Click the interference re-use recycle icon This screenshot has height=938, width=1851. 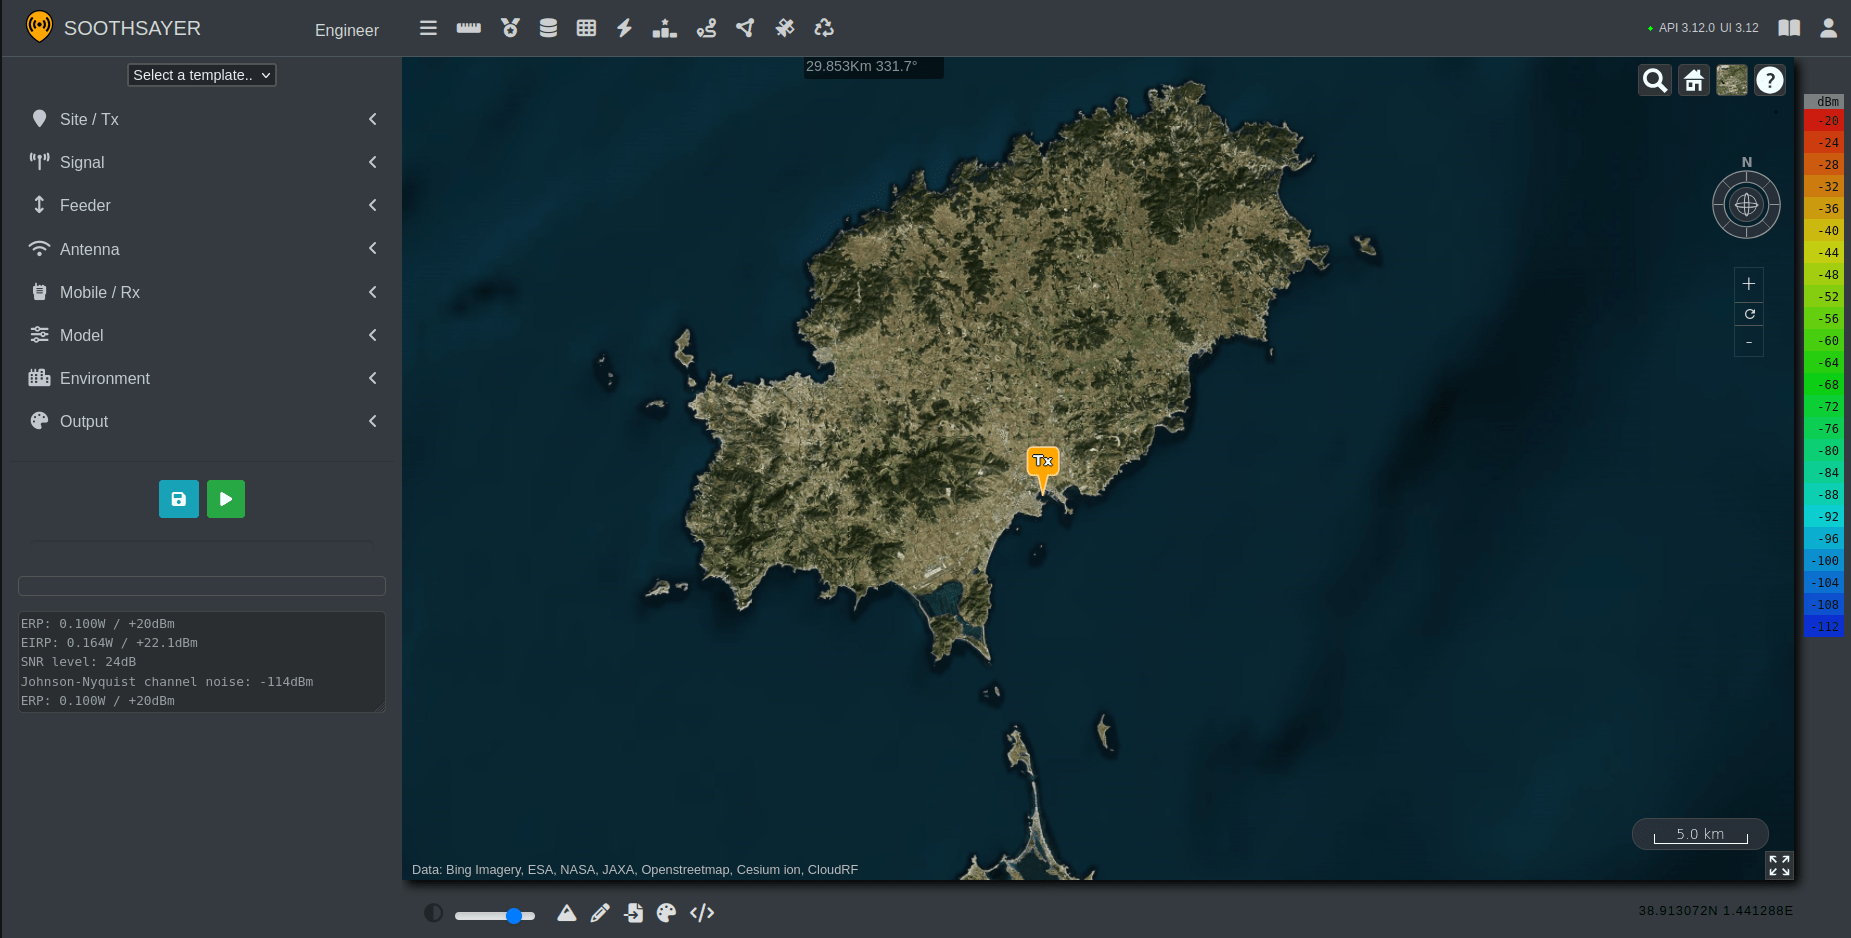pyautogui.click(x=823, y=28)
